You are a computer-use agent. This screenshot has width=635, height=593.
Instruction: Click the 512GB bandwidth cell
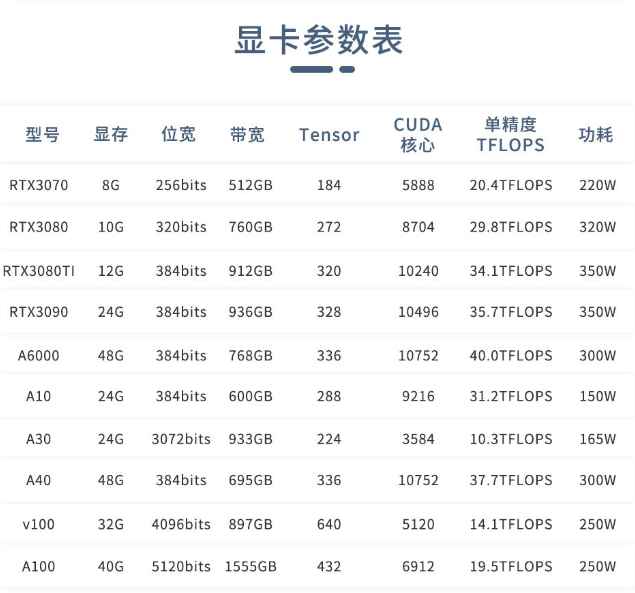pyautogui.click(x=251, y=185)
